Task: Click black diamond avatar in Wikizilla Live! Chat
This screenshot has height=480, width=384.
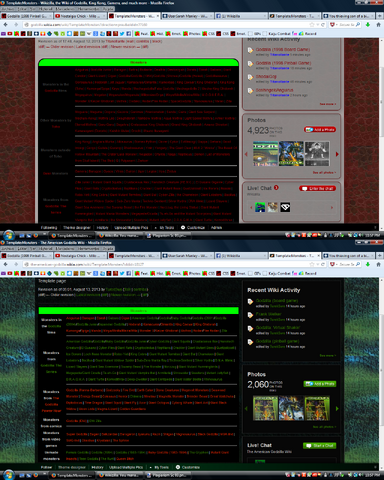Action: click(285, 207)
